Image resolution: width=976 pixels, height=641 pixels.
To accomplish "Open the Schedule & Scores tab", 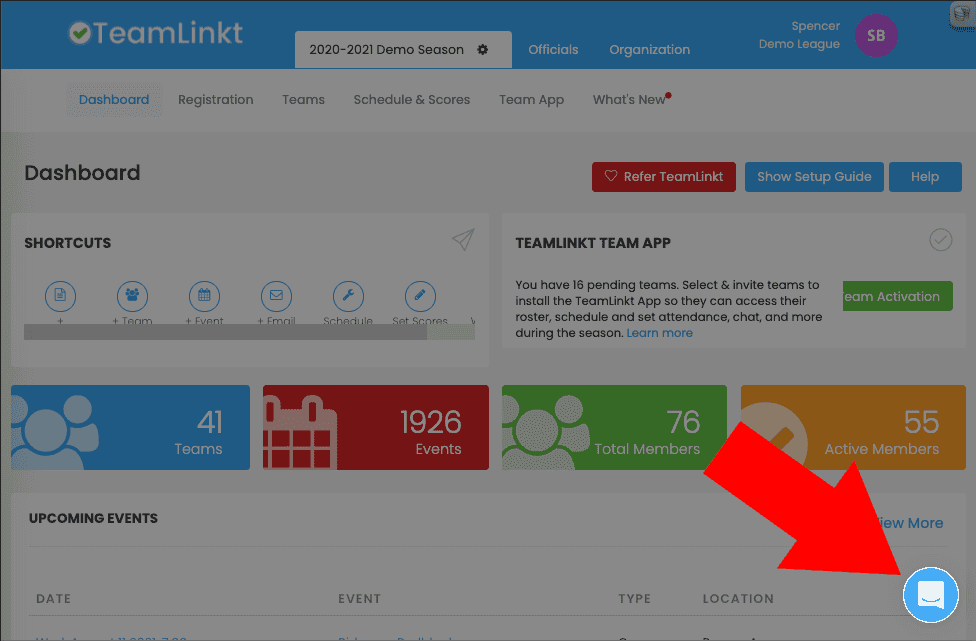I will tap(411, 99).
